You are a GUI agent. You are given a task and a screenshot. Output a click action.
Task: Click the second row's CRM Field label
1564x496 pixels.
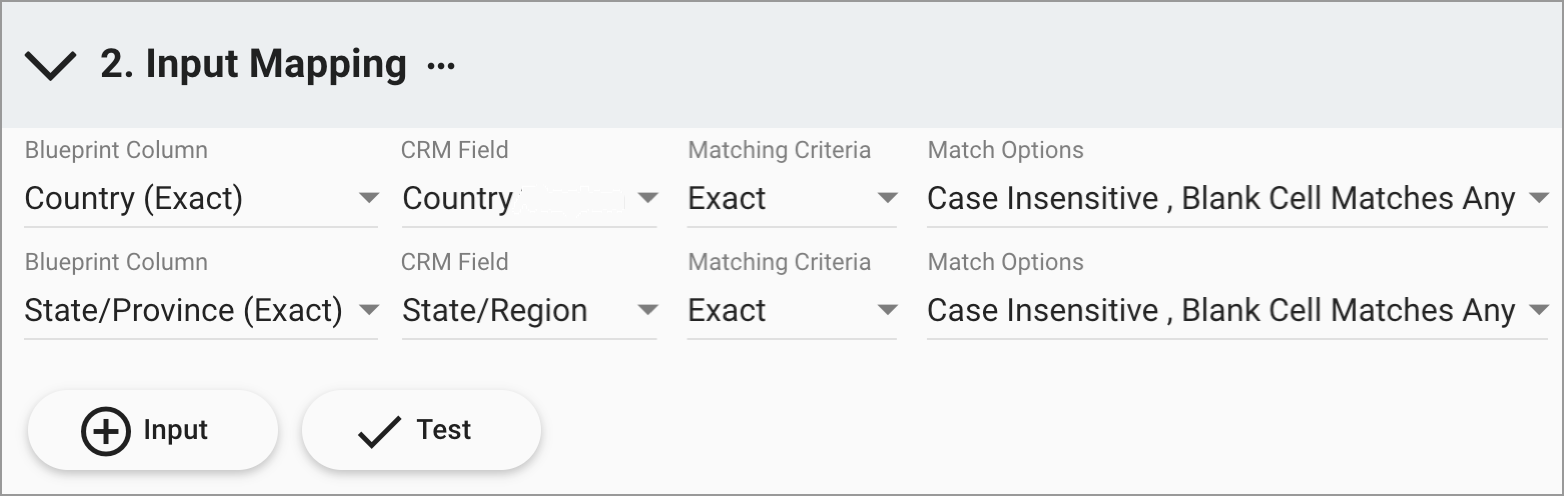455,262
